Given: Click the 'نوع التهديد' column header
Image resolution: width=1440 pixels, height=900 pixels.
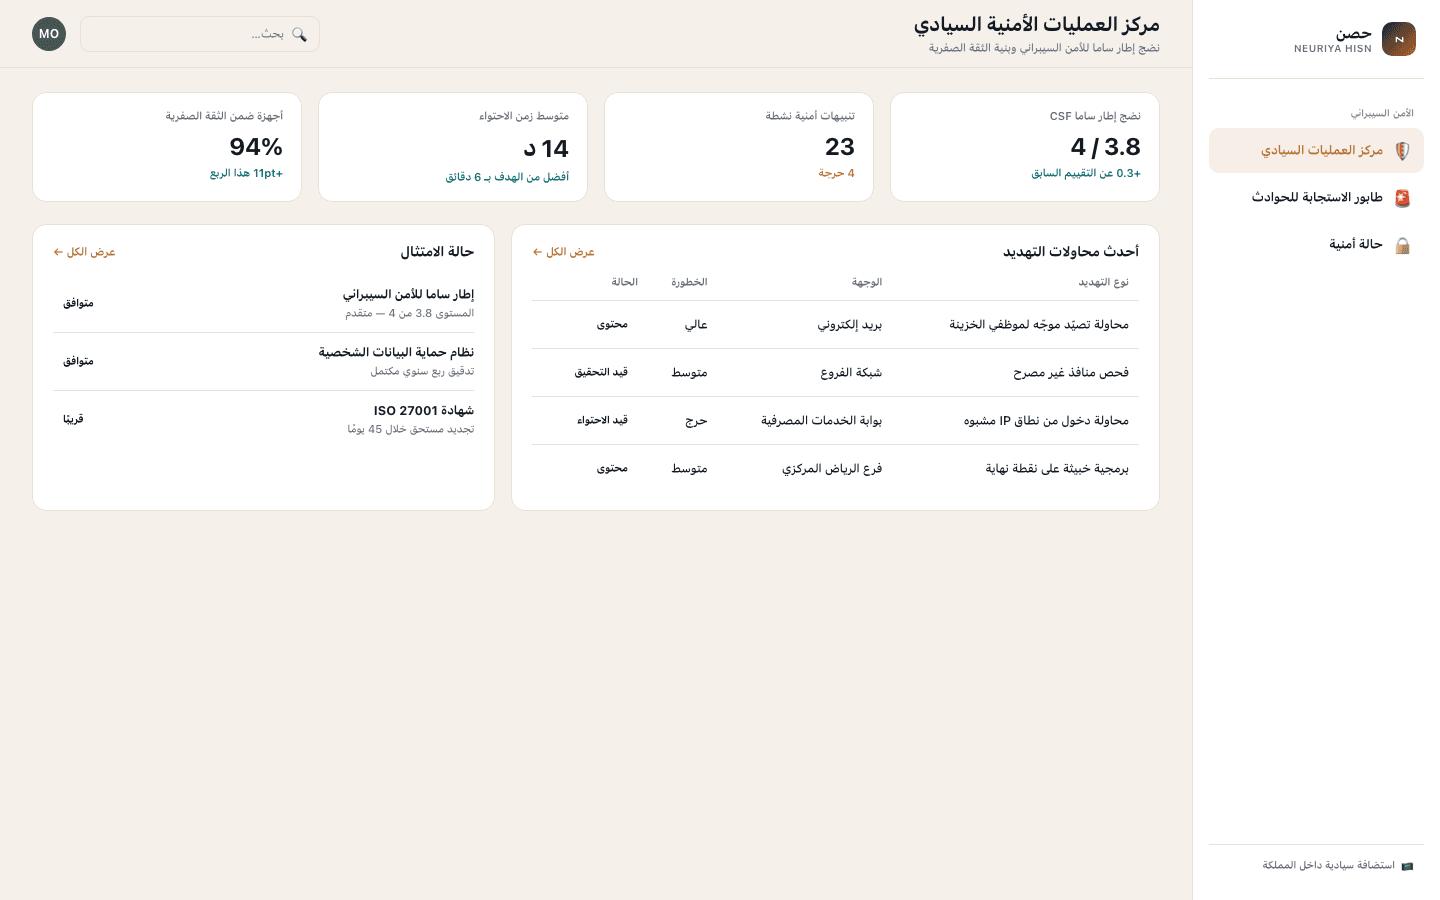Looking at the screenshot, I should 1103,282.
